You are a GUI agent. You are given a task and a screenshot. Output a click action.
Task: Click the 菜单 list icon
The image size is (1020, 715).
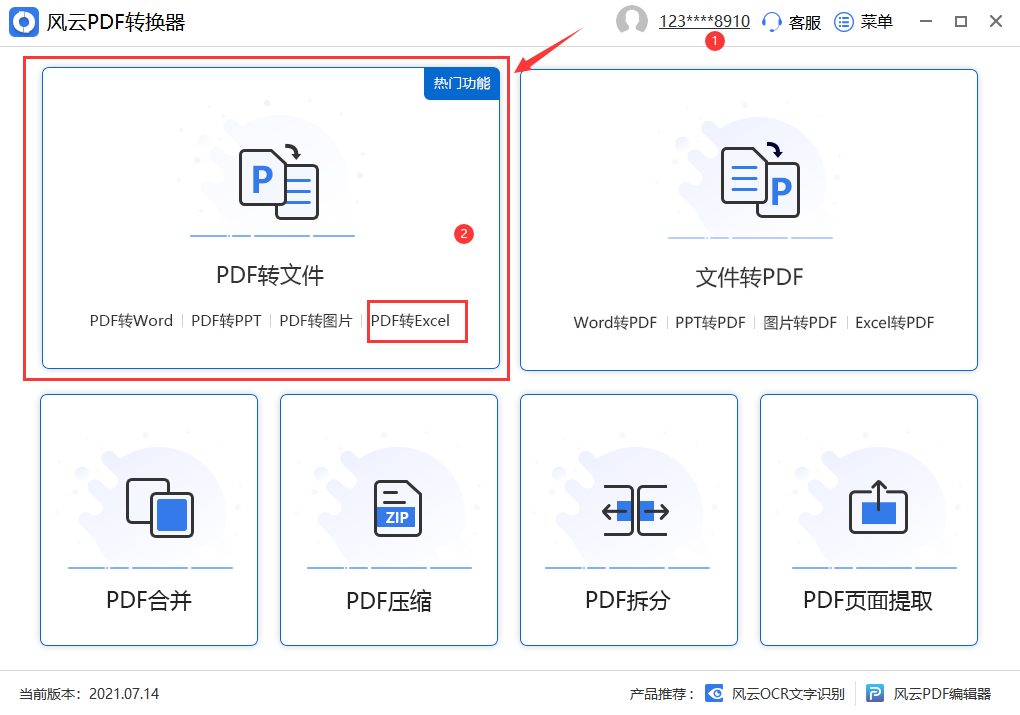click(844, 22)
